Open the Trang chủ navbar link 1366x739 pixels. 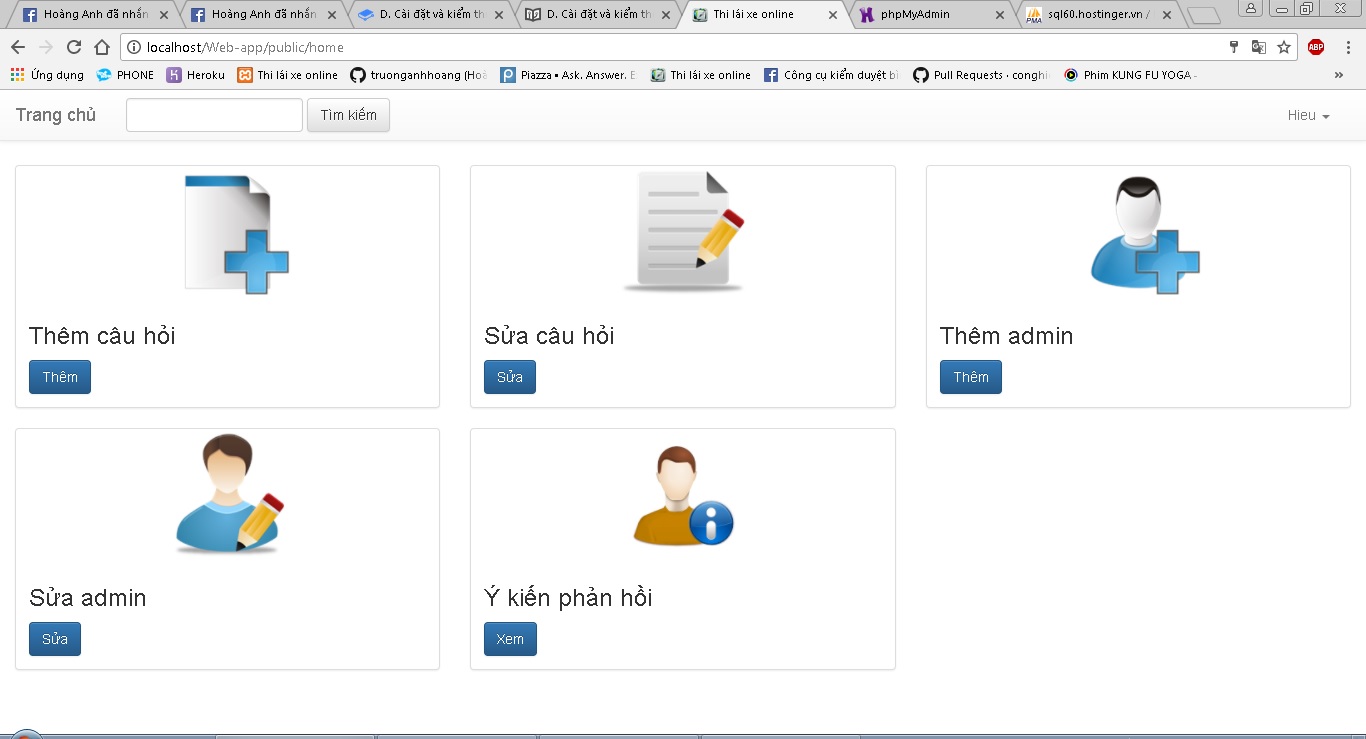click(56, 115)
